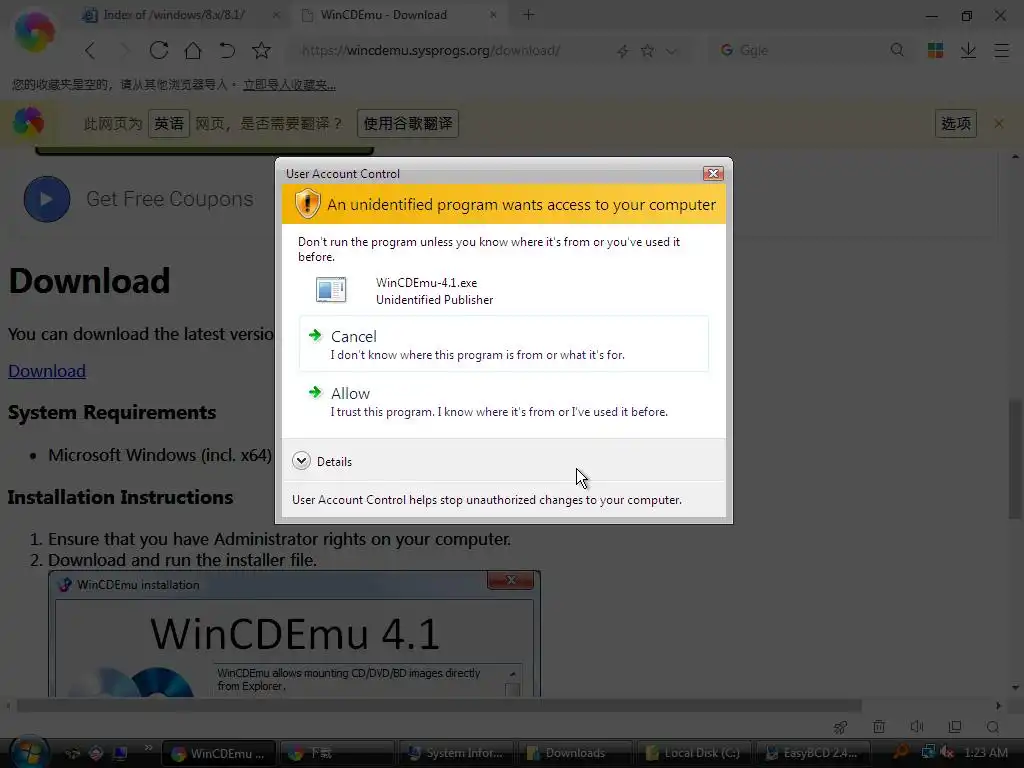
Task: Expand the Details section chevron
Action: pyautogui.click(x=301, y=461)
